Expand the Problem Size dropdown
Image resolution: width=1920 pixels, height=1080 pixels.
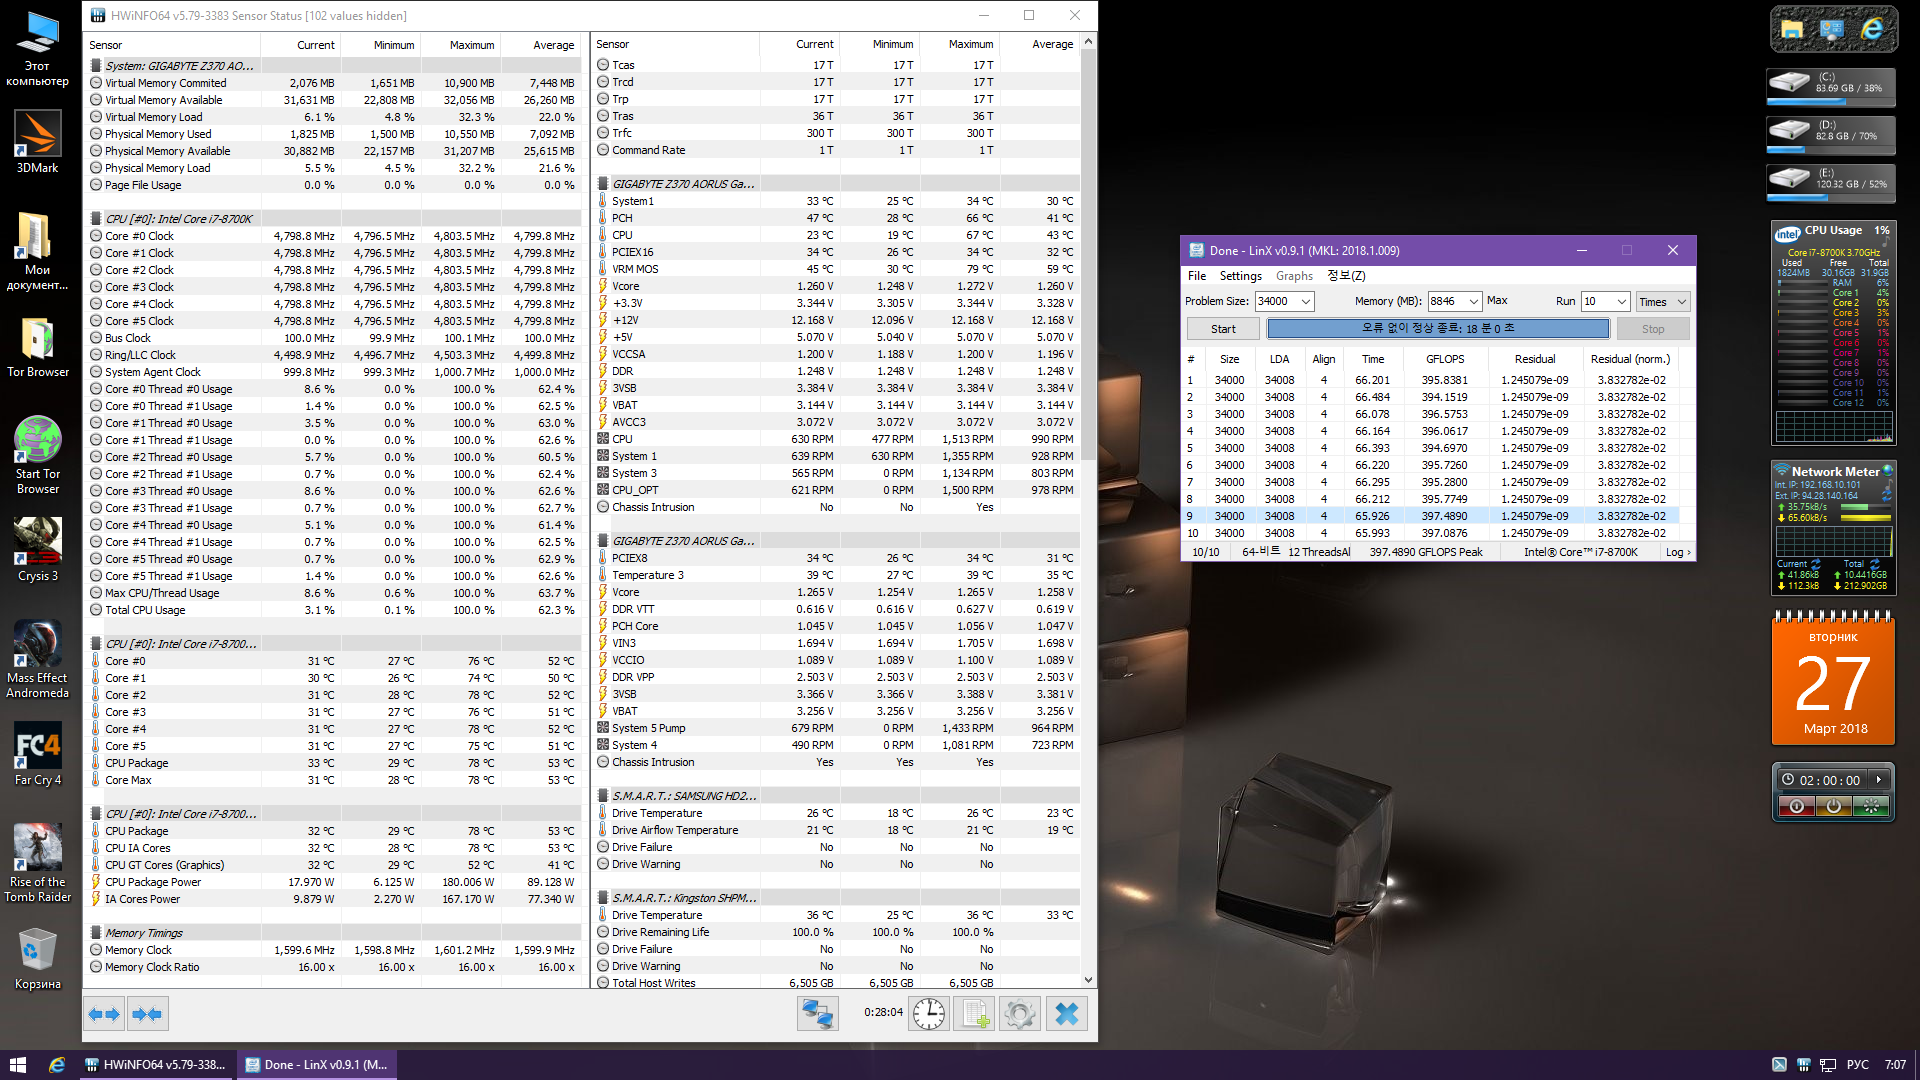click(1305, 301)
